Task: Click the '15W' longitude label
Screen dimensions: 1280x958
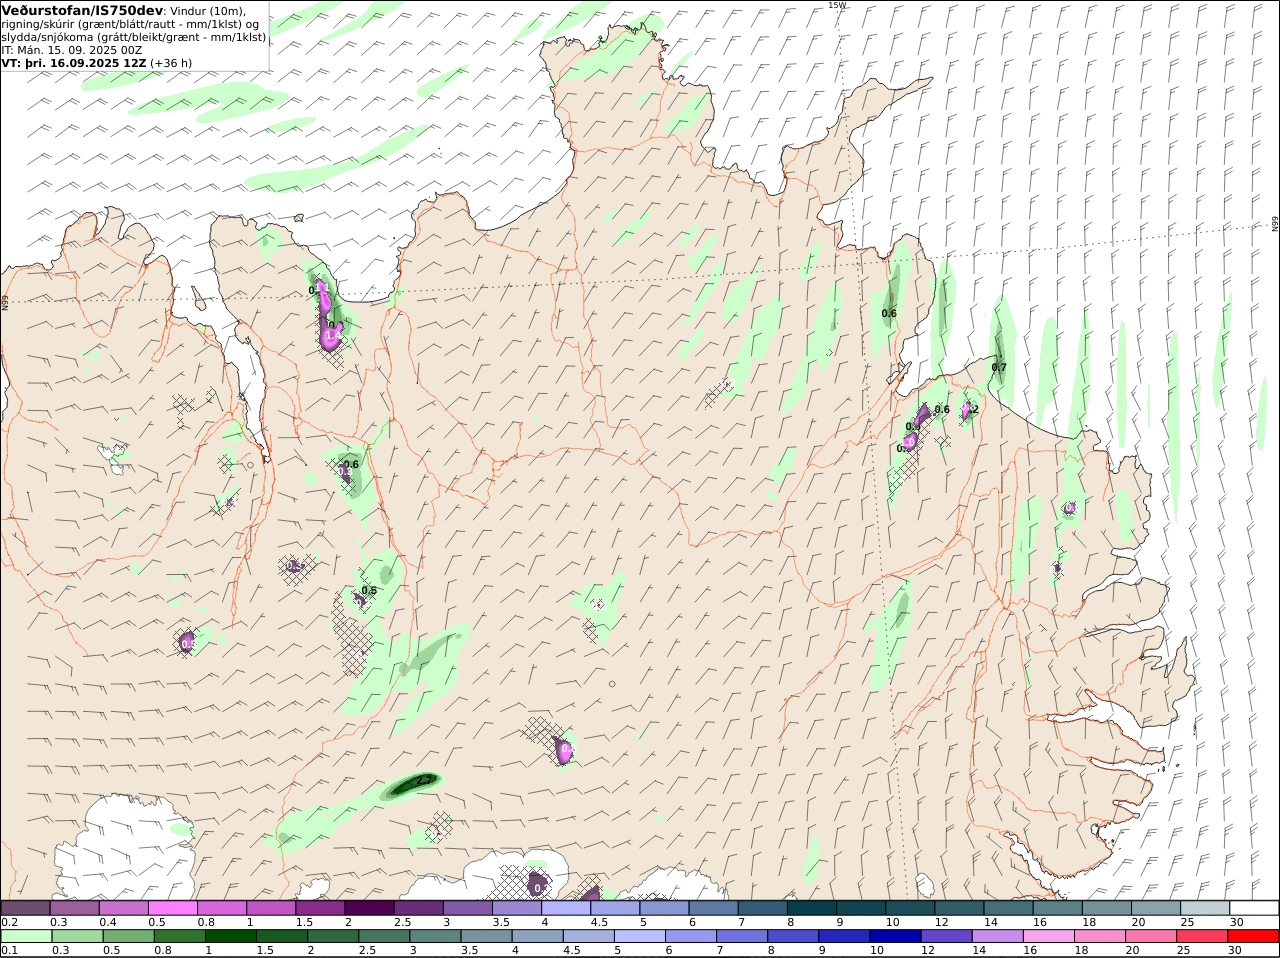Action: point(837,5)
